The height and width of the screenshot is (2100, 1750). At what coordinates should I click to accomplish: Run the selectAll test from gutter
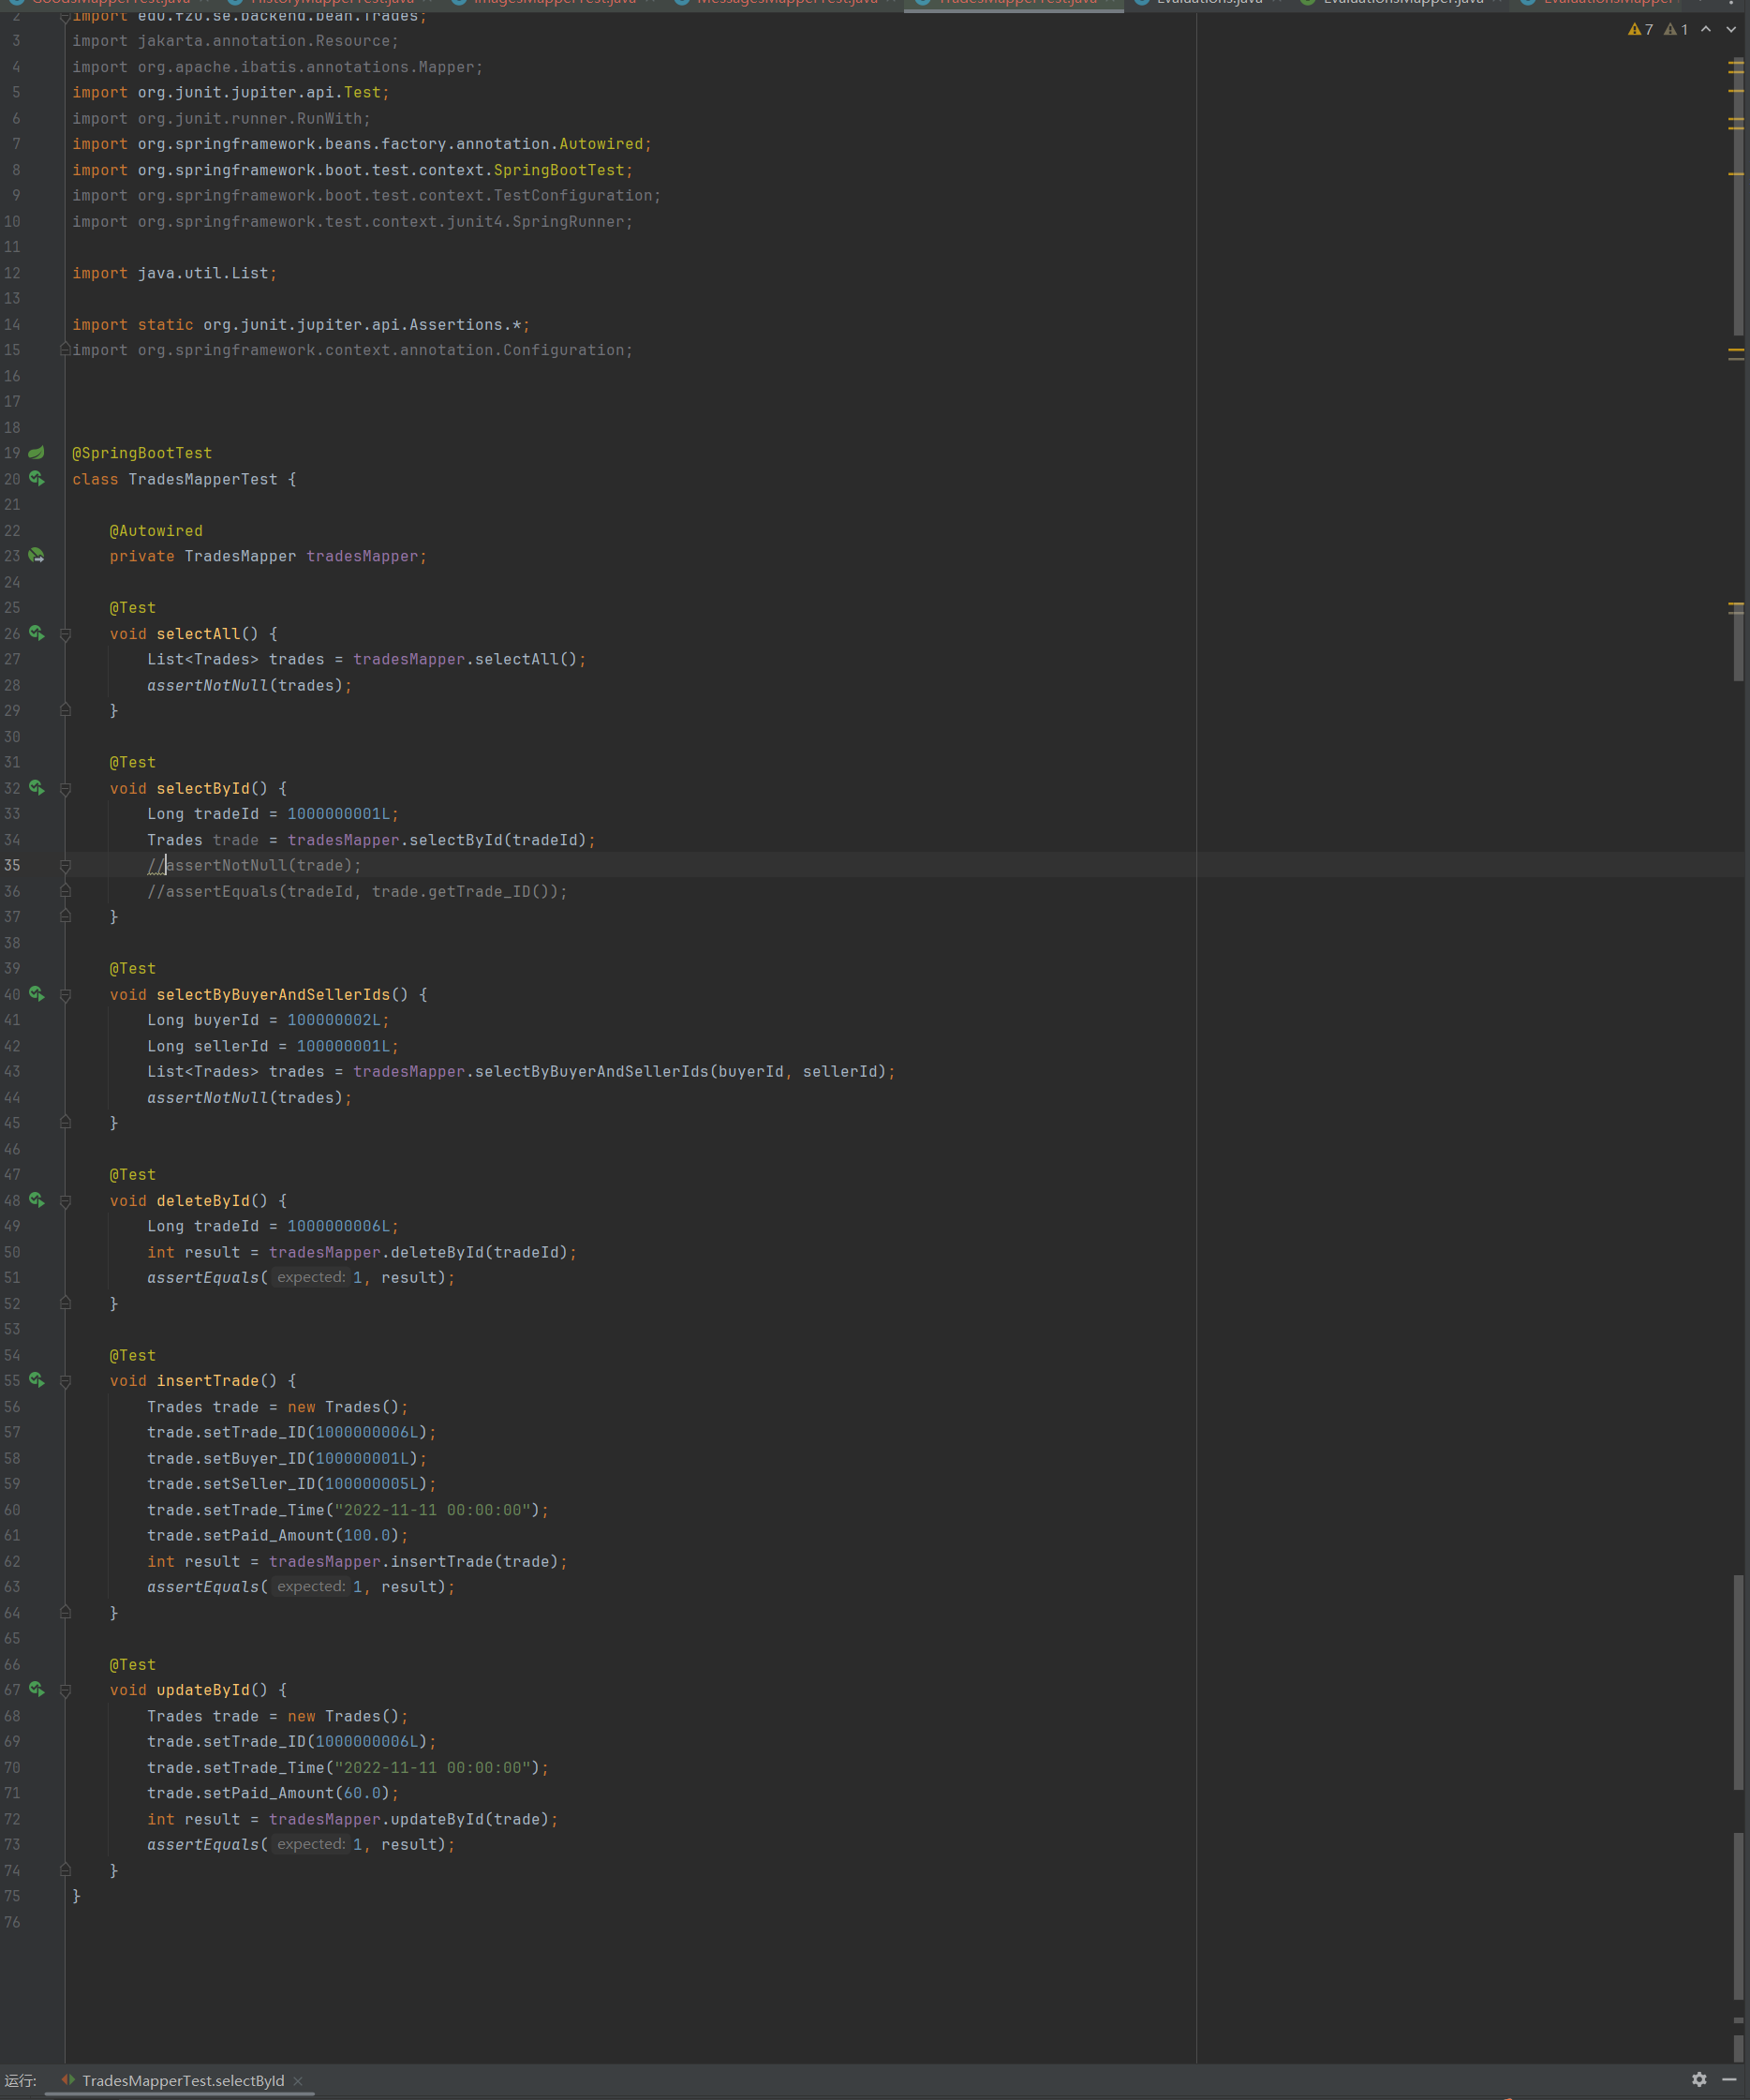pyautogui.click(x=36, y=633)
